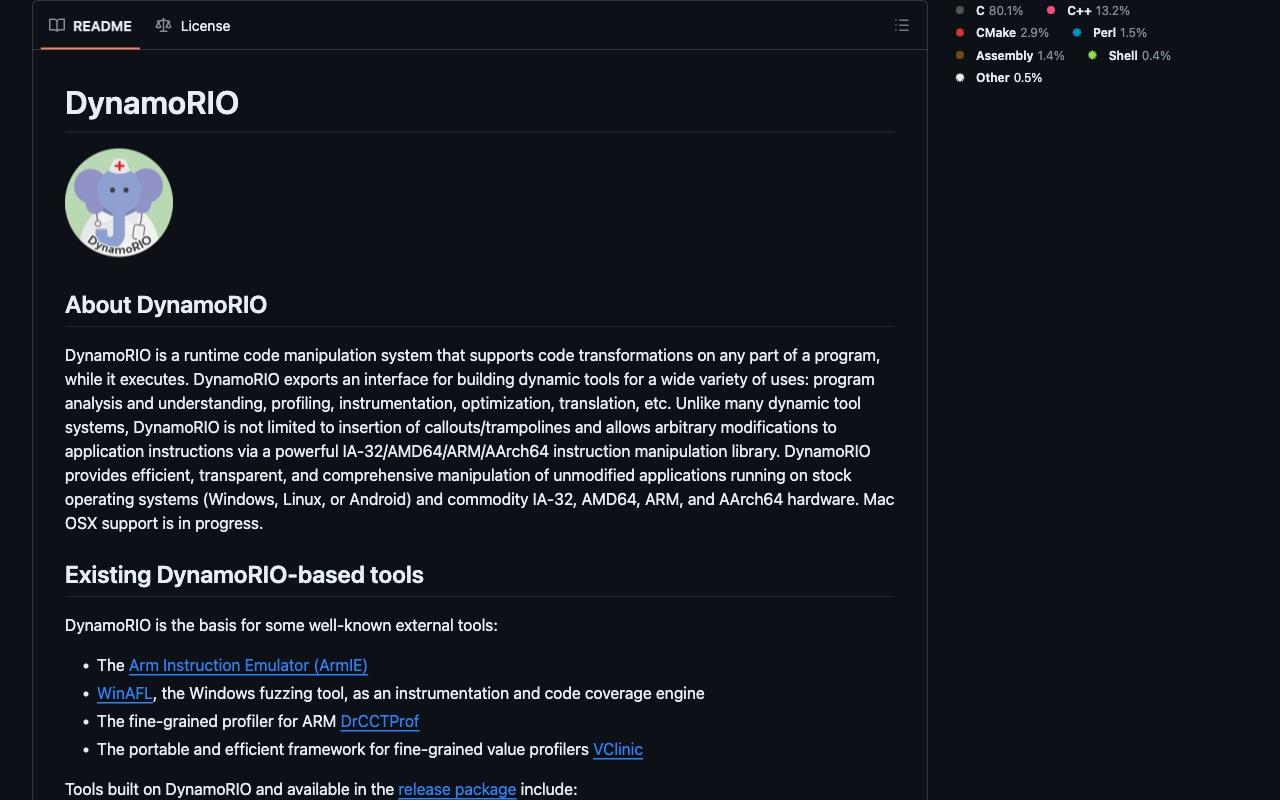This screenshot has height=800, width=1280.
Task: Click the book icon beside README
Action: 57,26
